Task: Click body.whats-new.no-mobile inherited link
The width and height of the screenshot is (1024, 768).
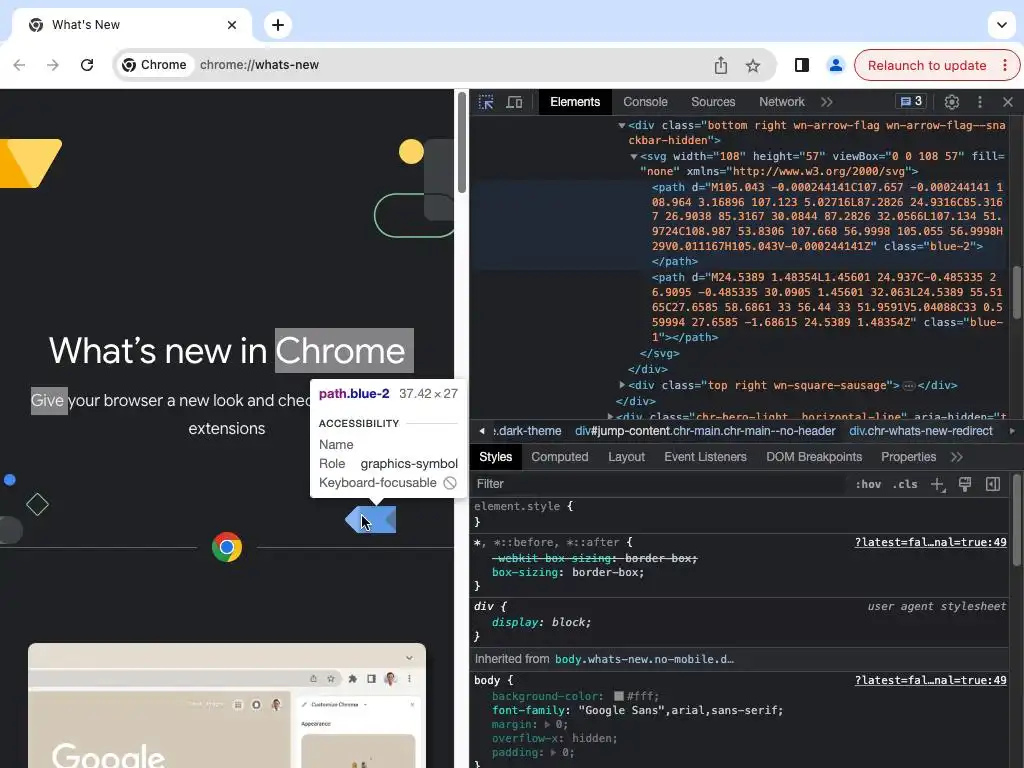Action: click(x=644, y=659)
